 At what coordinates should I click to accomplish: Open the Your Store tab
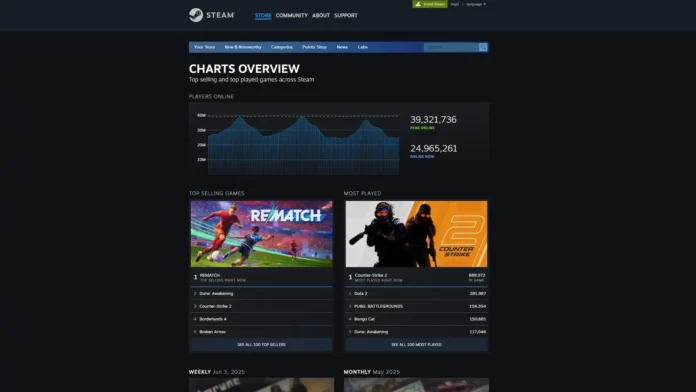pyautogui.click(x=204, y=47)
